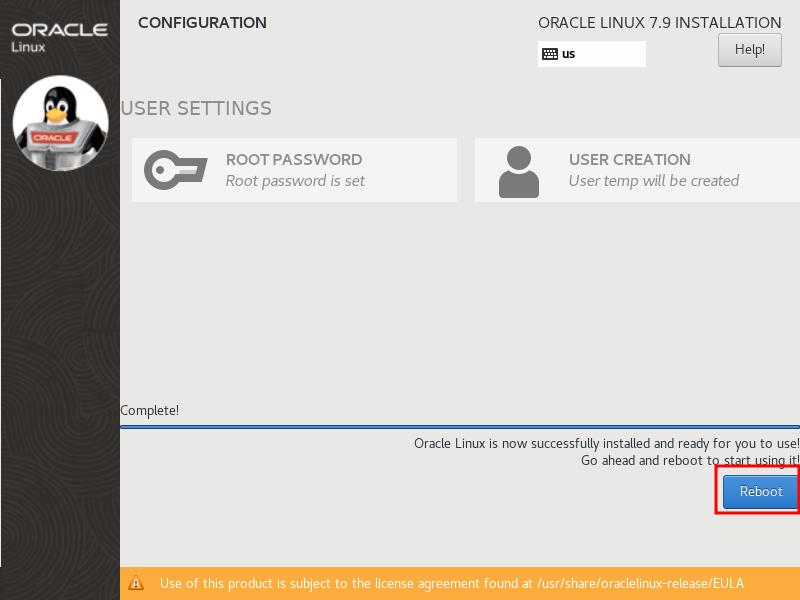This screenshot has width=800, height=600.
Task: Click the user silhouette icon
Action: pos(519,172)
